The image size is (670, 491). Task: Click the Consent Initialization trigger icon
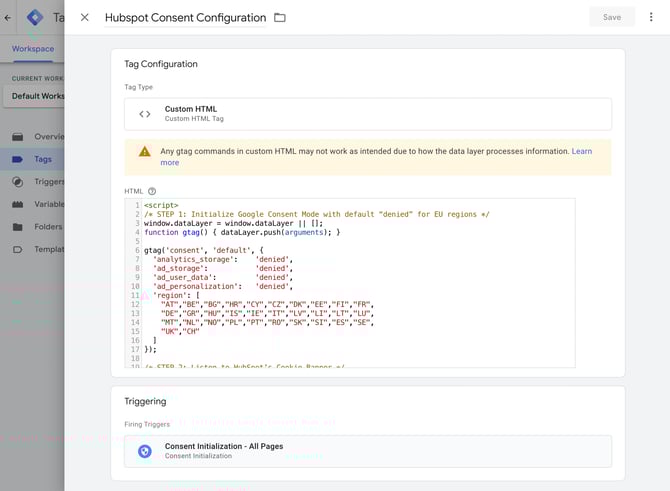click(x=145, y=451)
